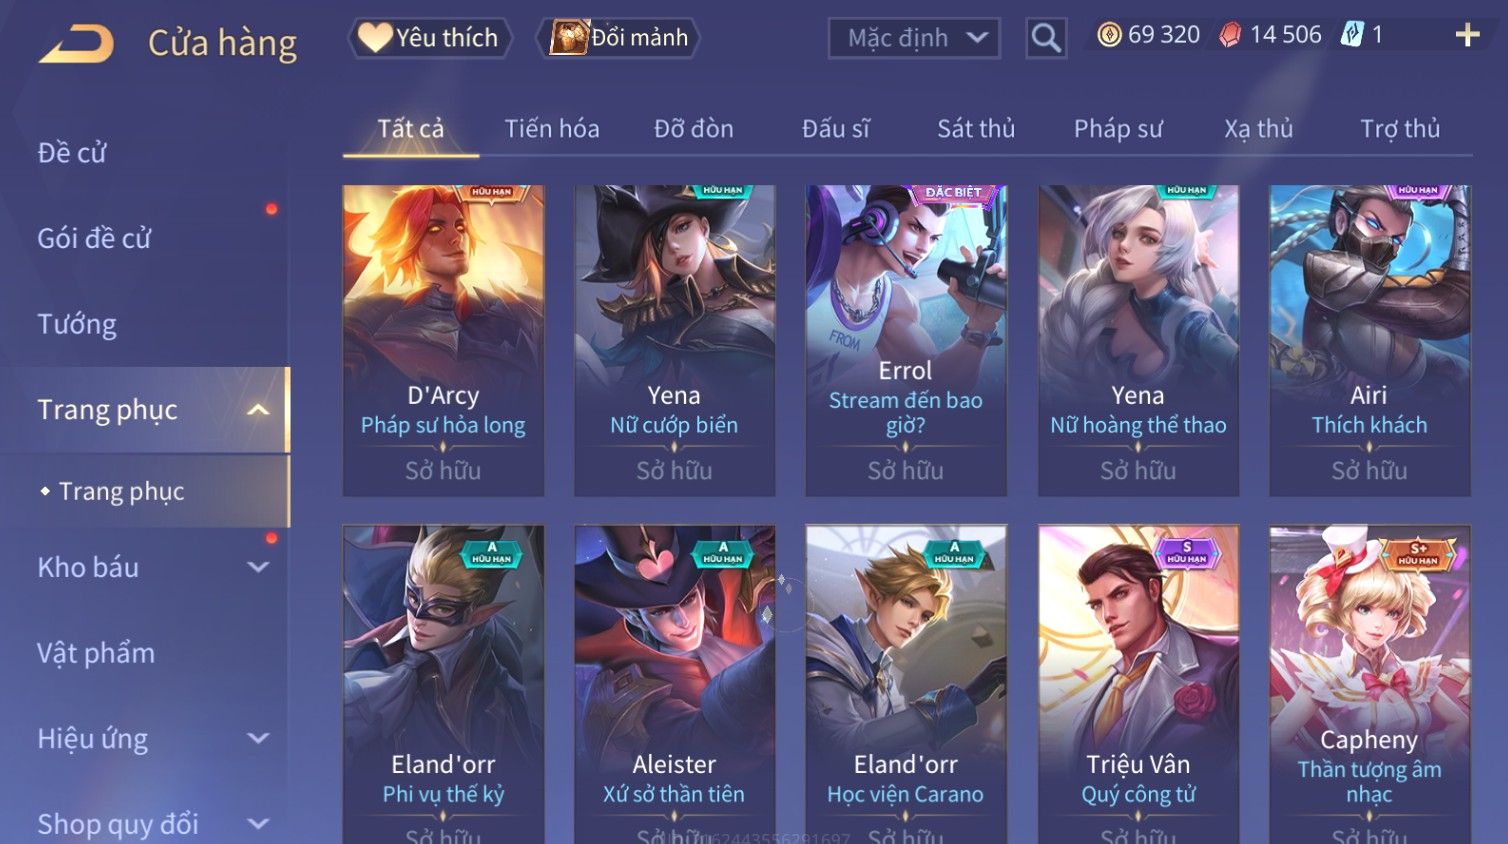The image size is (1508, 844).
Task: Open Yêu thích favorites heart button
Action: tap(430, 38)
